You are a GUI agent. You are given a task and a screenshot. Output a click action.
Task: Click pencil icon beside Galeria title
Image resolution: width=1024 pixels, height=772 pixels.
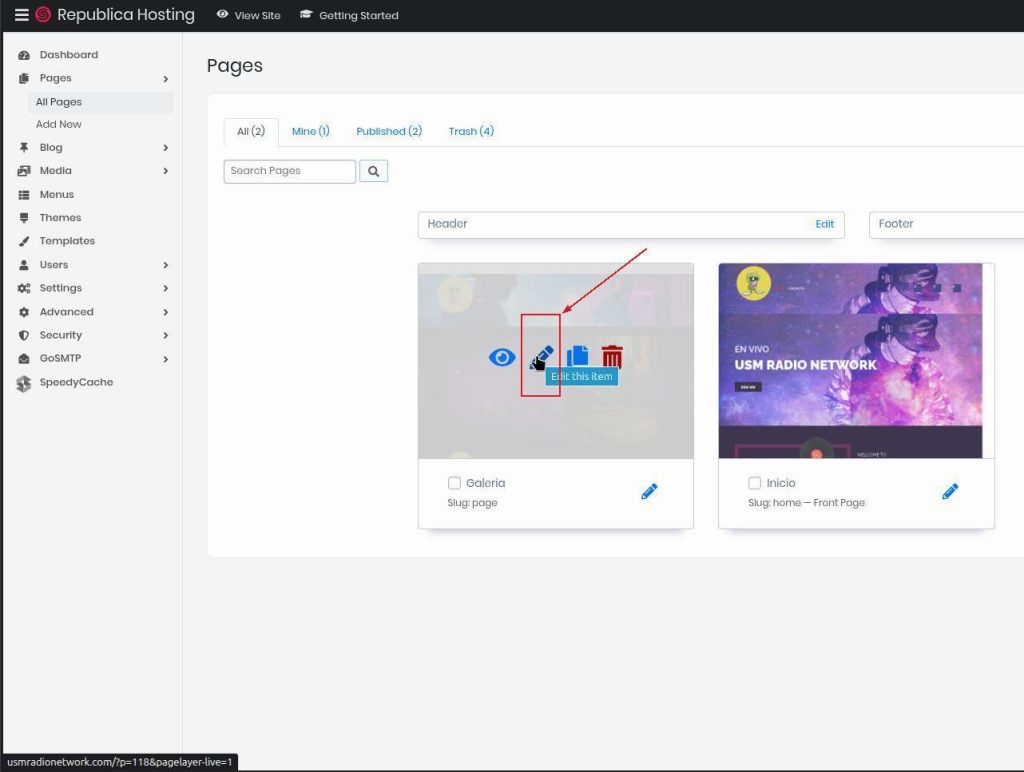[649, 491]
